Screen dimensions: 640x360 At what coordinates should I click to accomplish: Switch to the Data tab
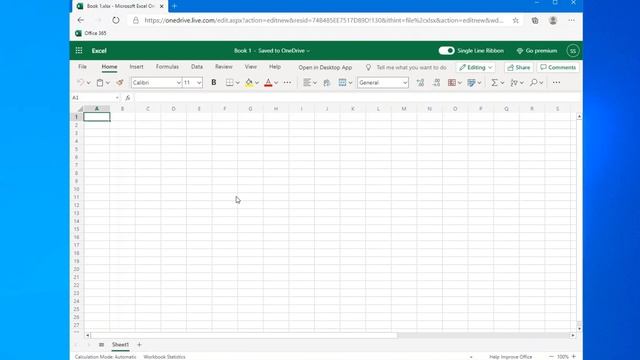point(197,67)
